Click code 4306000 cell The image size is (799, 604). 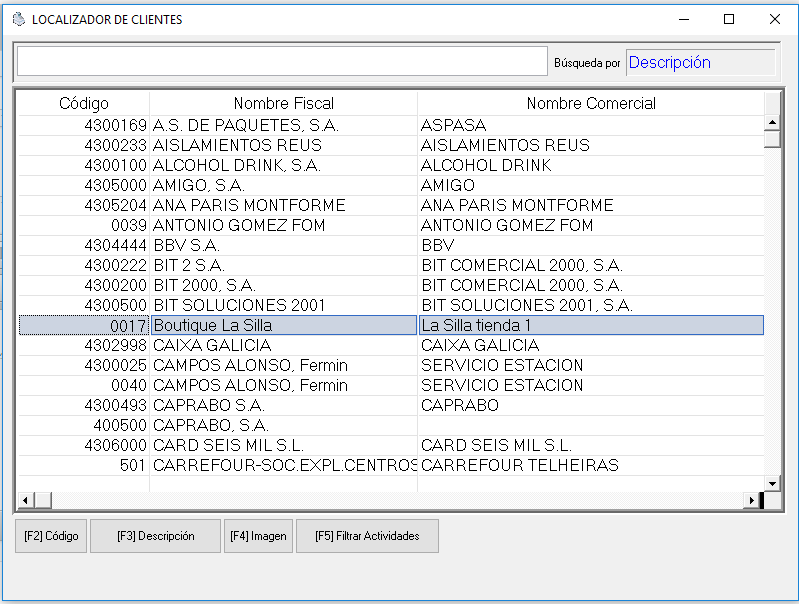[x=84, y=445]
